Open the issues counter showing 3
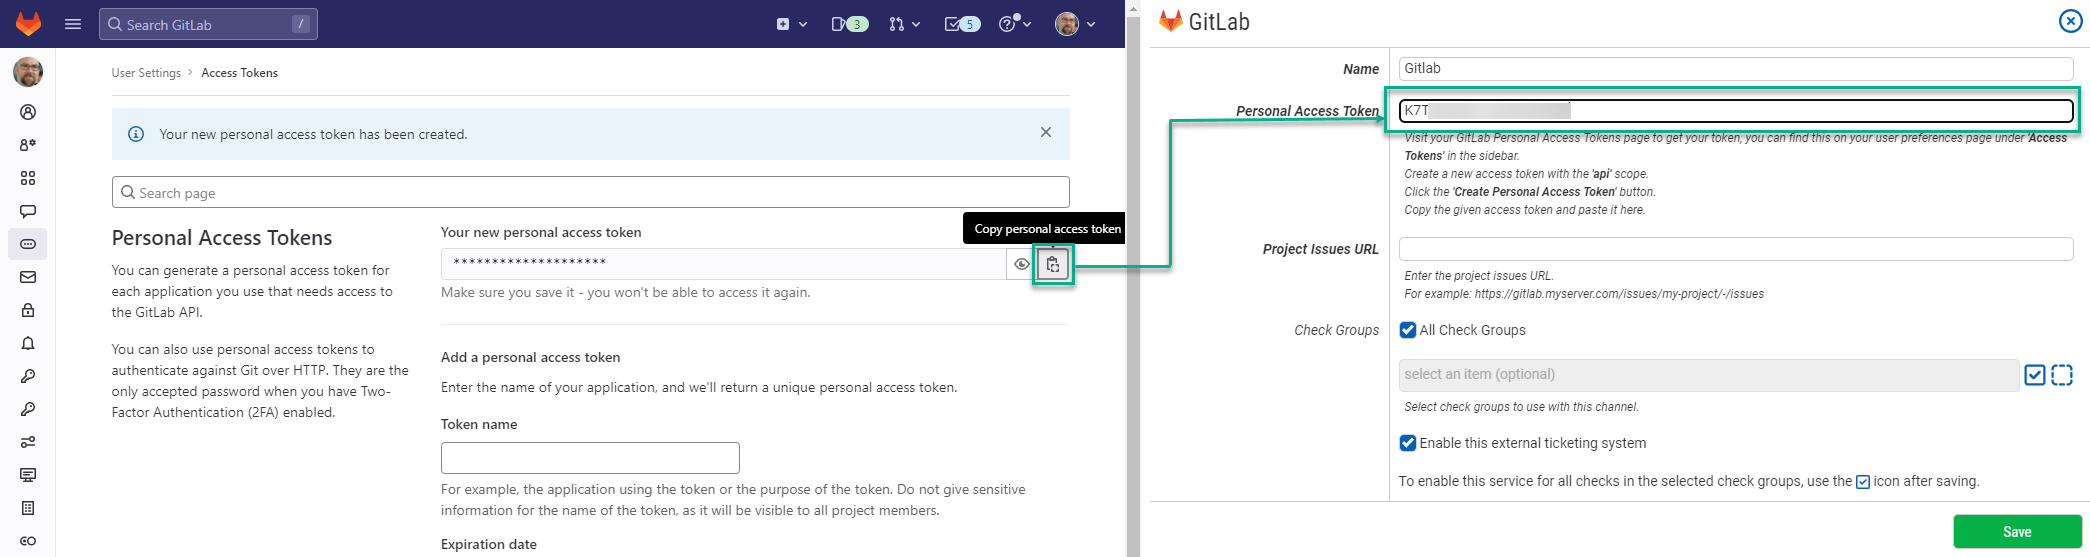Viewport: 2090px width, 557px height. [x=849, y=24]
